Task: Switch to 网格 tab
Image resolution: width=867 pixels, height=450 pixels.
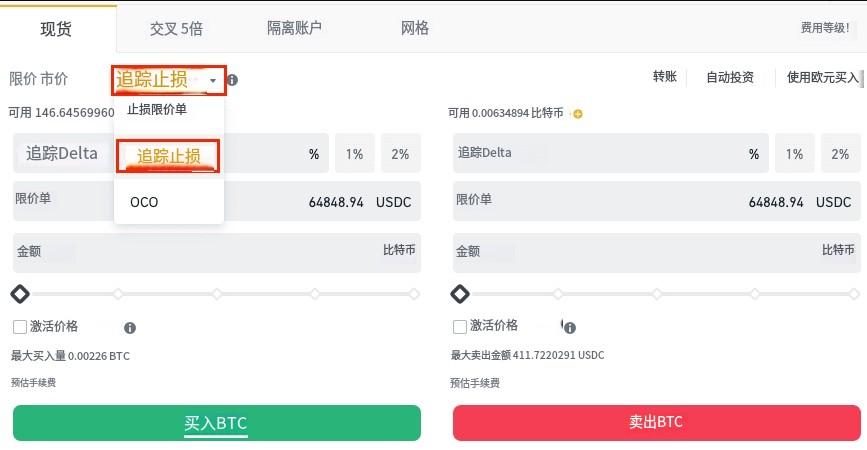Action: point(414,28)
